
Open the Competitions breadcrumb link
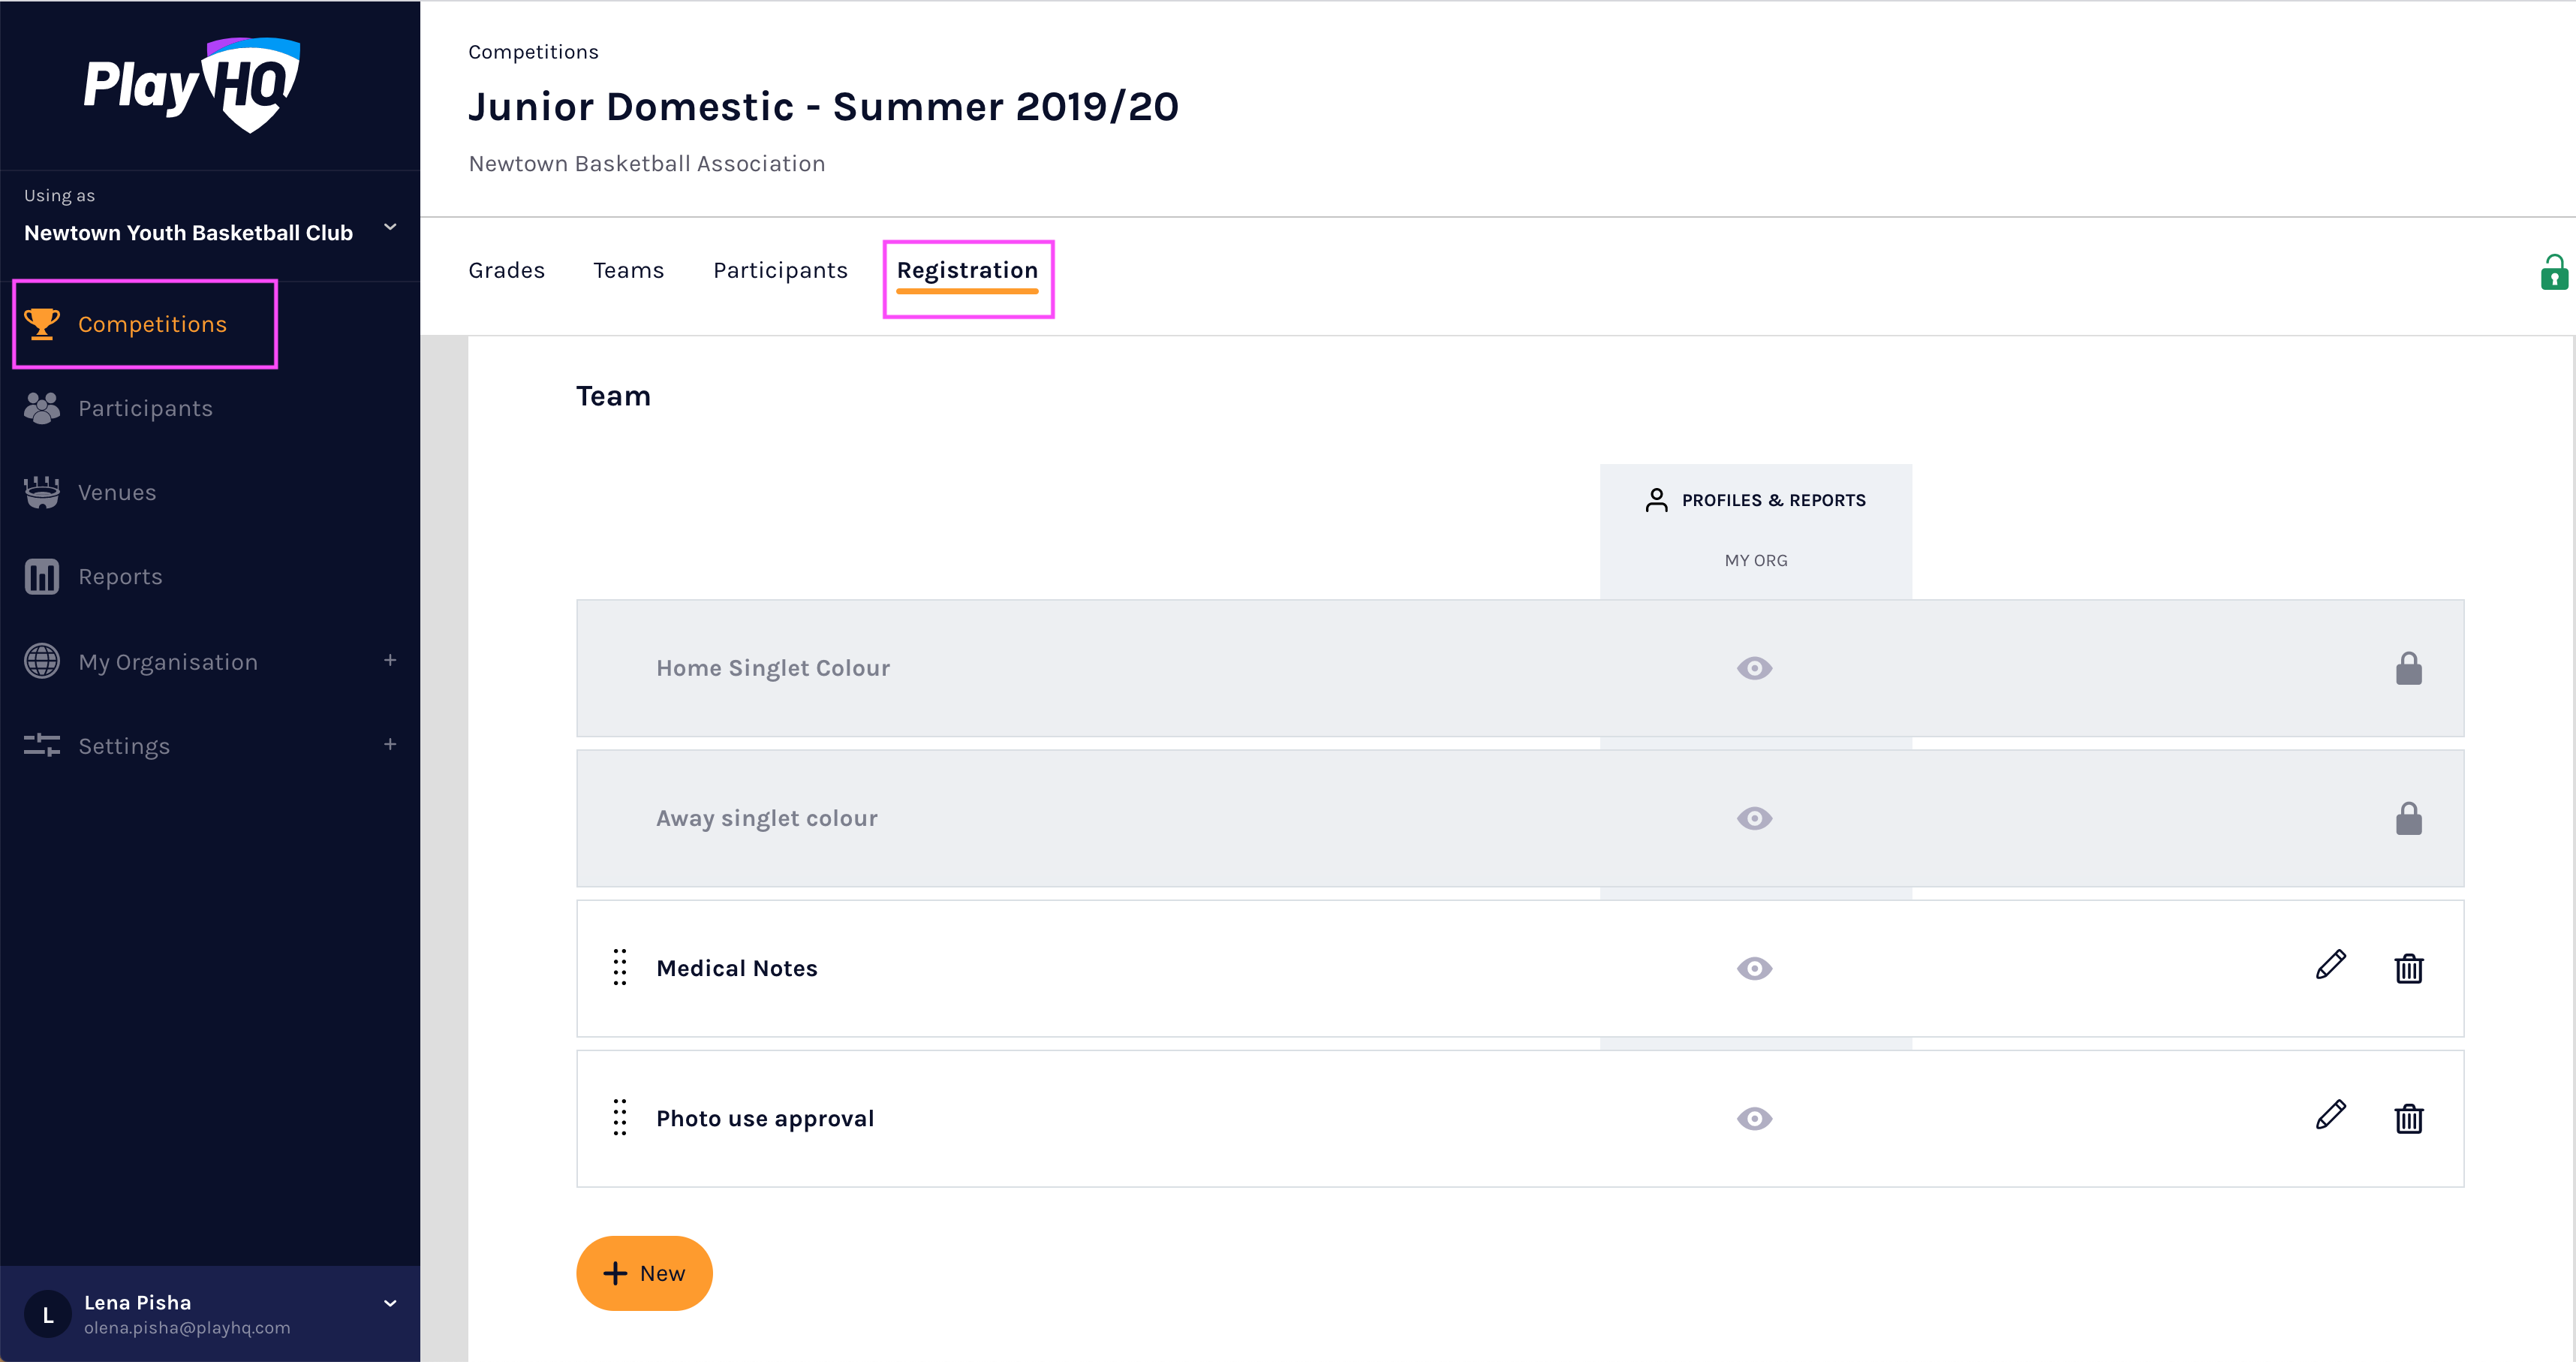pyautogui.click(x=533, y=52)
